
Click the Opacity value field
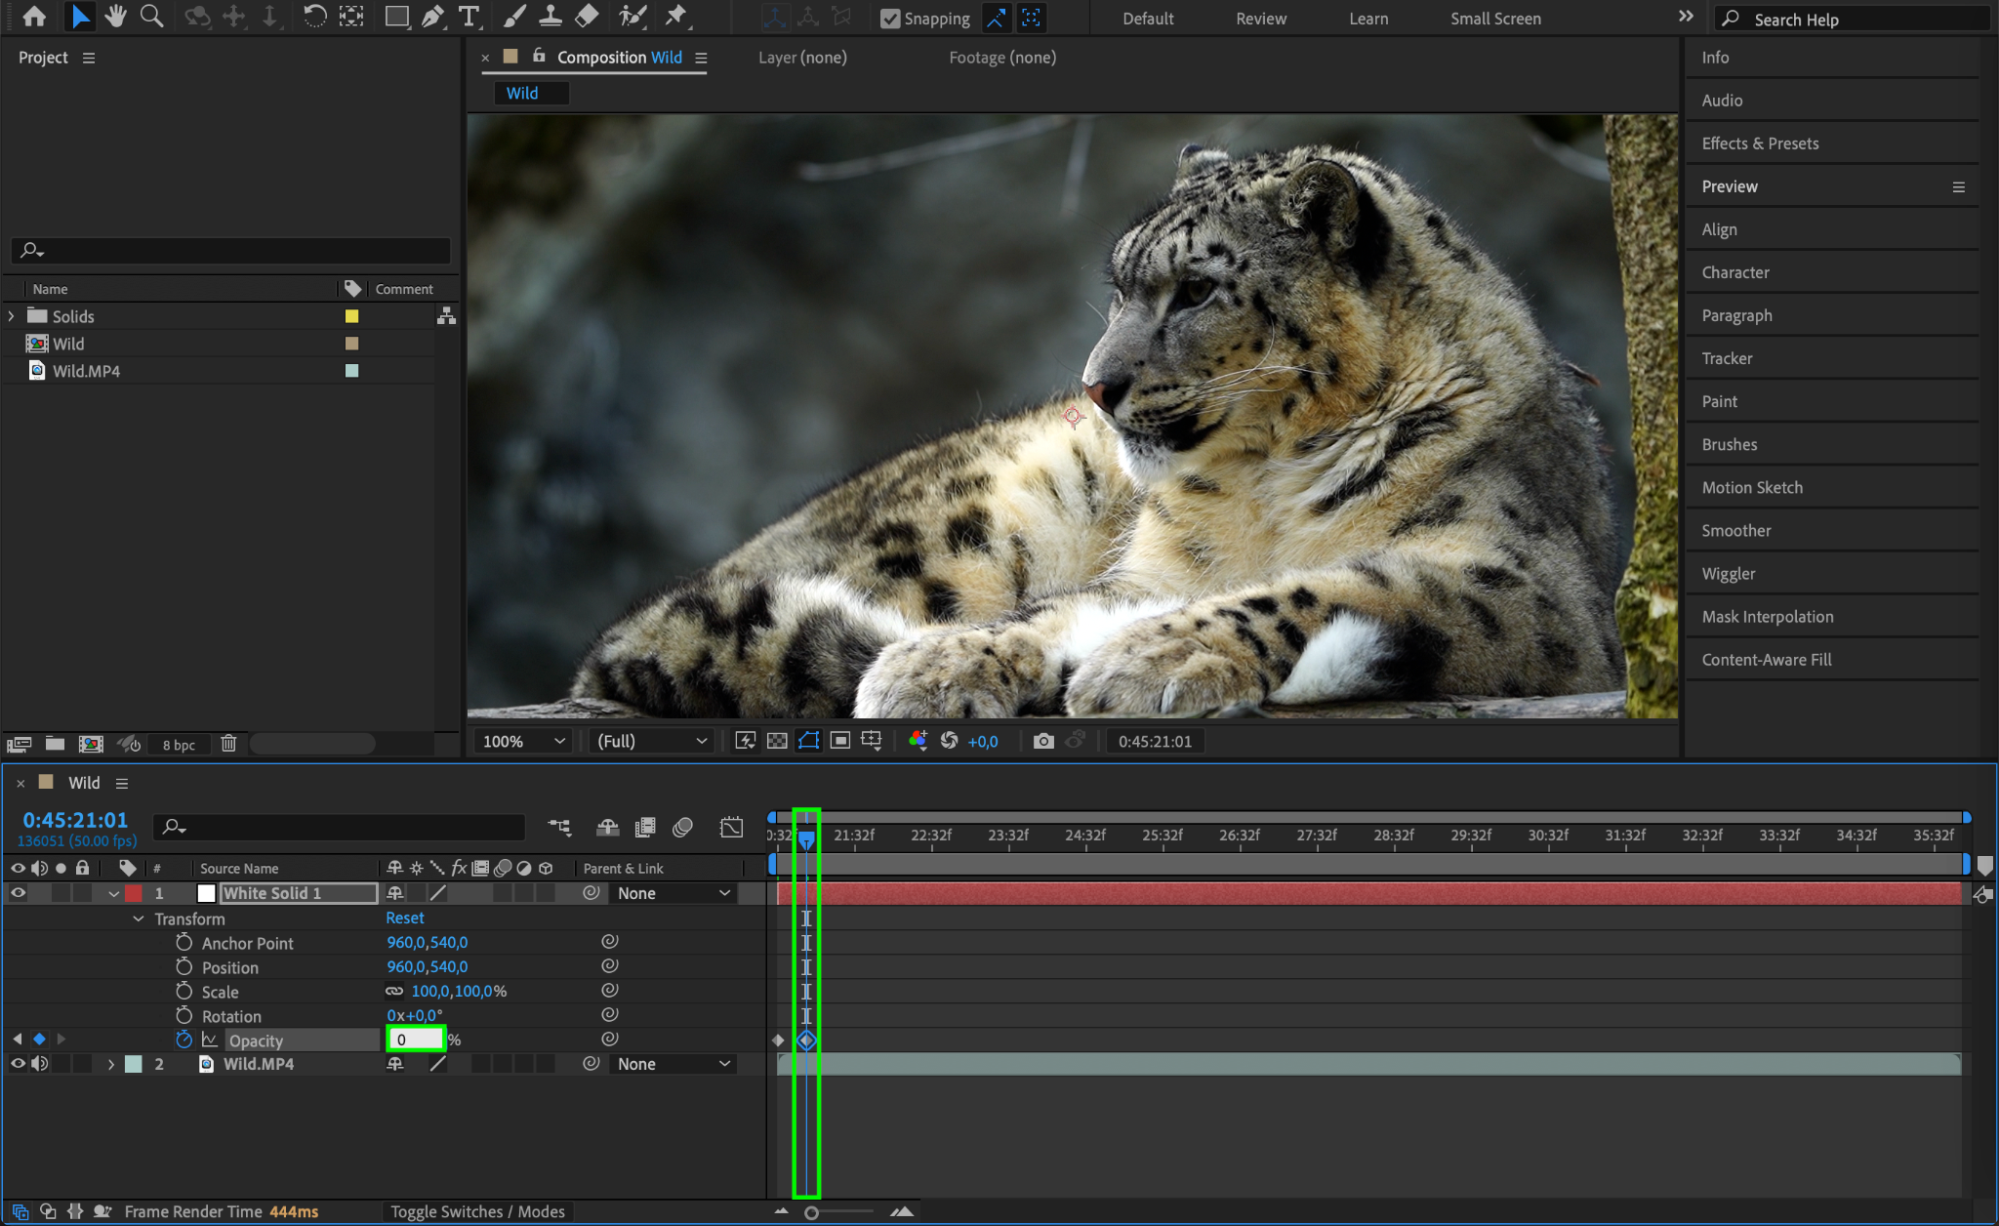pyautogui.click(x=414, y=1040)
